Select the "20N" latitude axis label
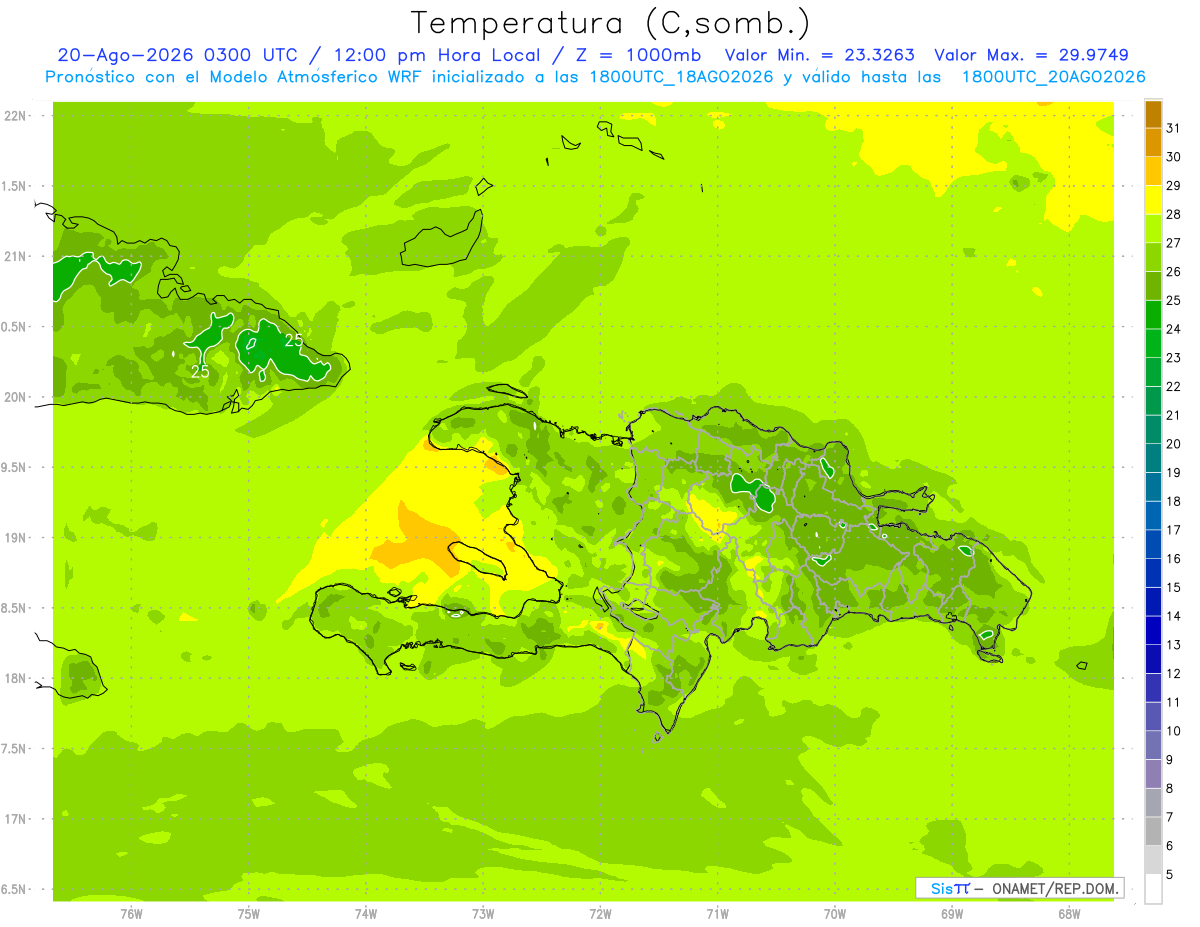This screenshot has width=1200, height=927. 15,397
